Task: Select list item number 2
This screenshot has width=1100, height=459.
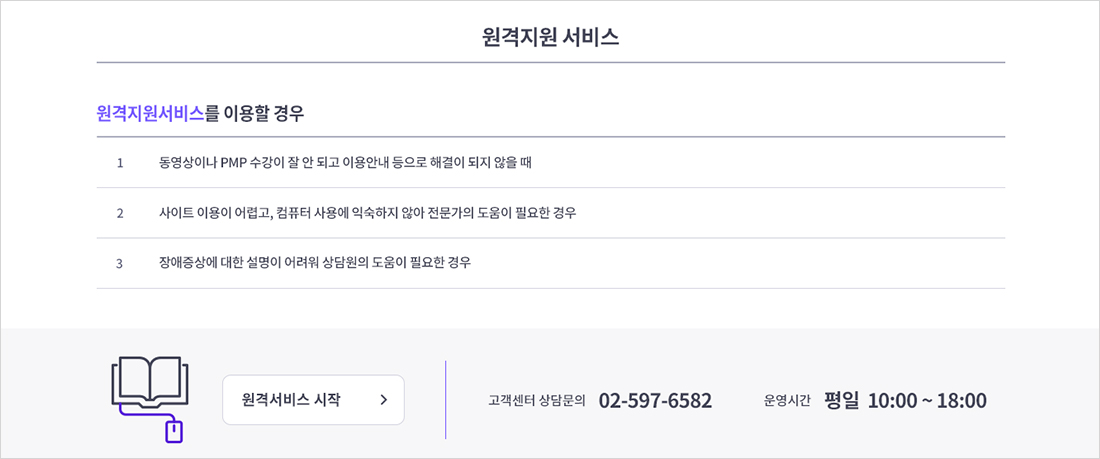Action: coord(120,213)
